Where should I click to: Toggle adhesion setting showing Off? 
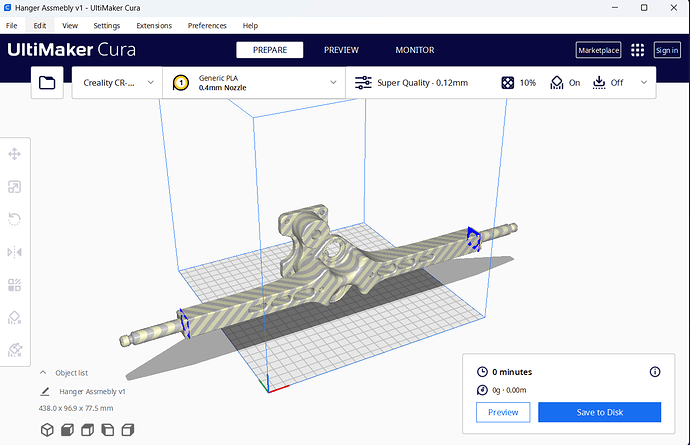[608, 83]
